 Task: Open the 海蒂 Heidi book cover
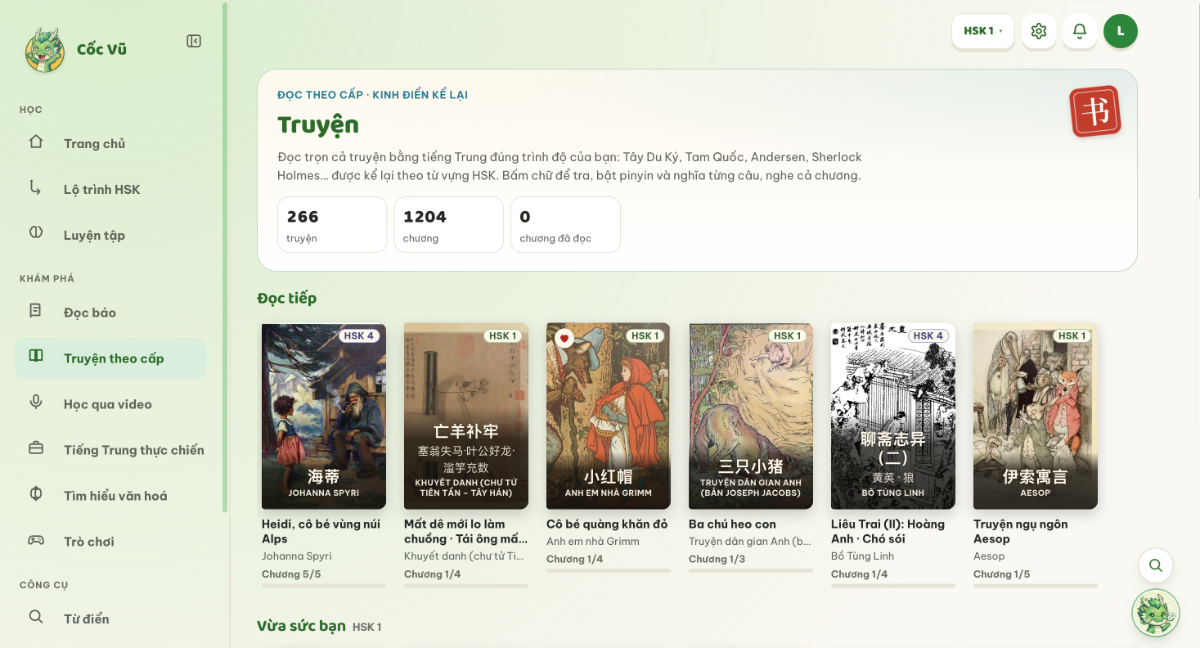(324, 416)
